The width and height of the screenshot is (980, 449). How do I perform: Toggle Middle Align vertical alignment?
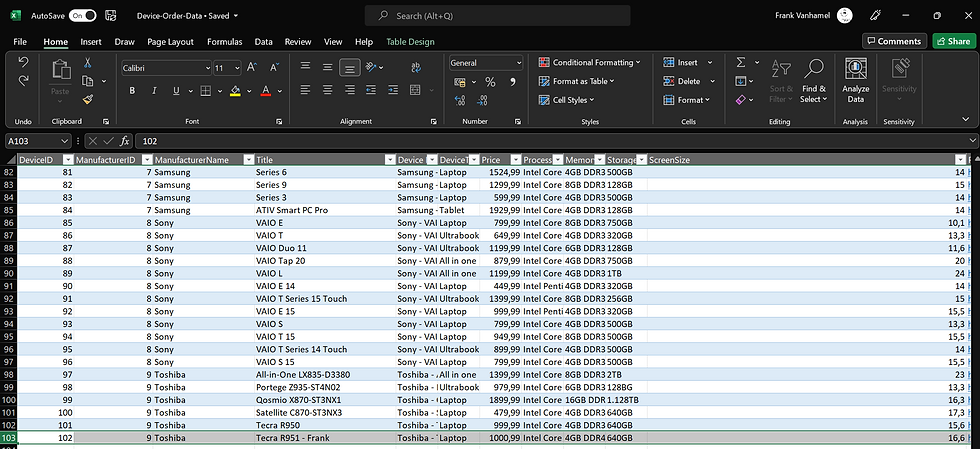[x=328, y=67]
